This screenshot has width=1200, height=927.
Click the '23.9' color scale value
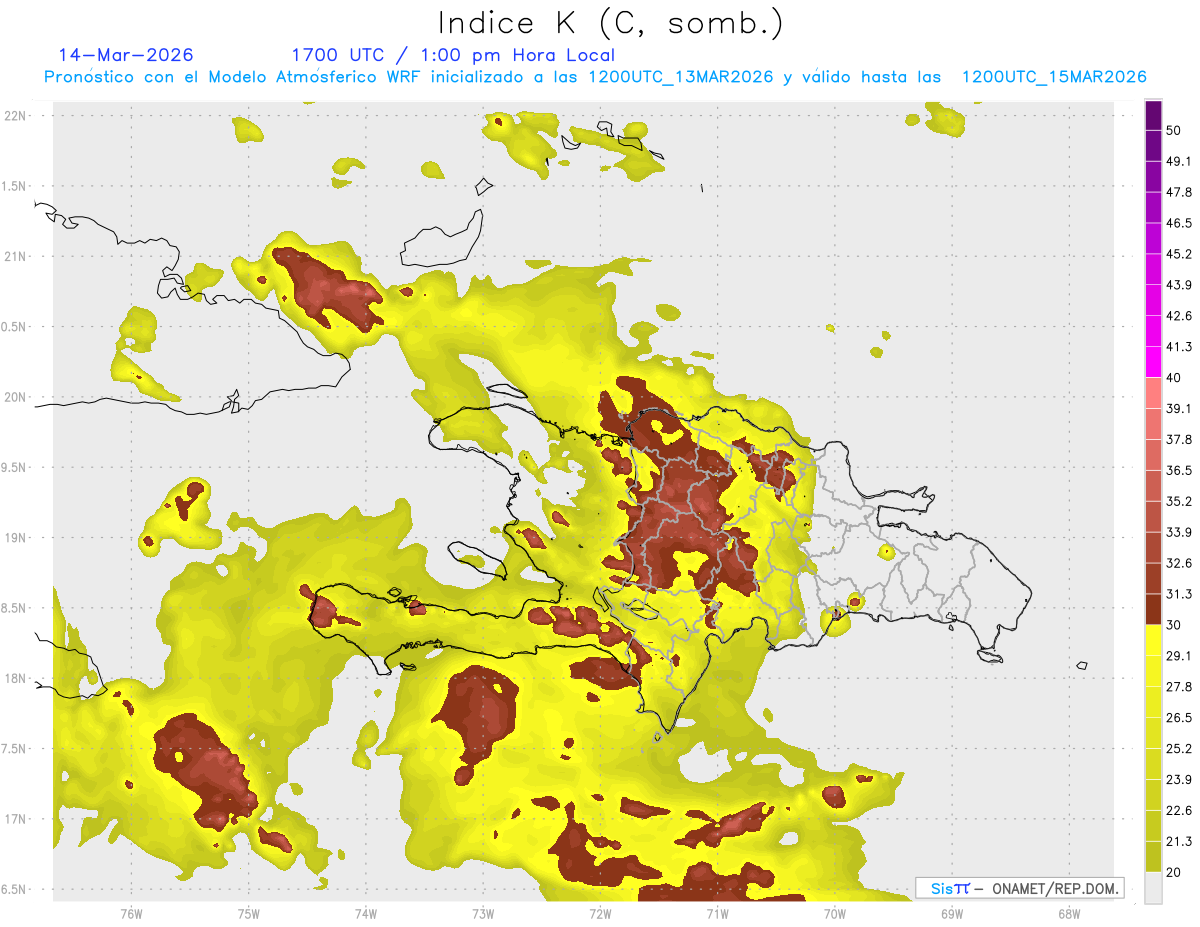click(x=1180, y=780)
